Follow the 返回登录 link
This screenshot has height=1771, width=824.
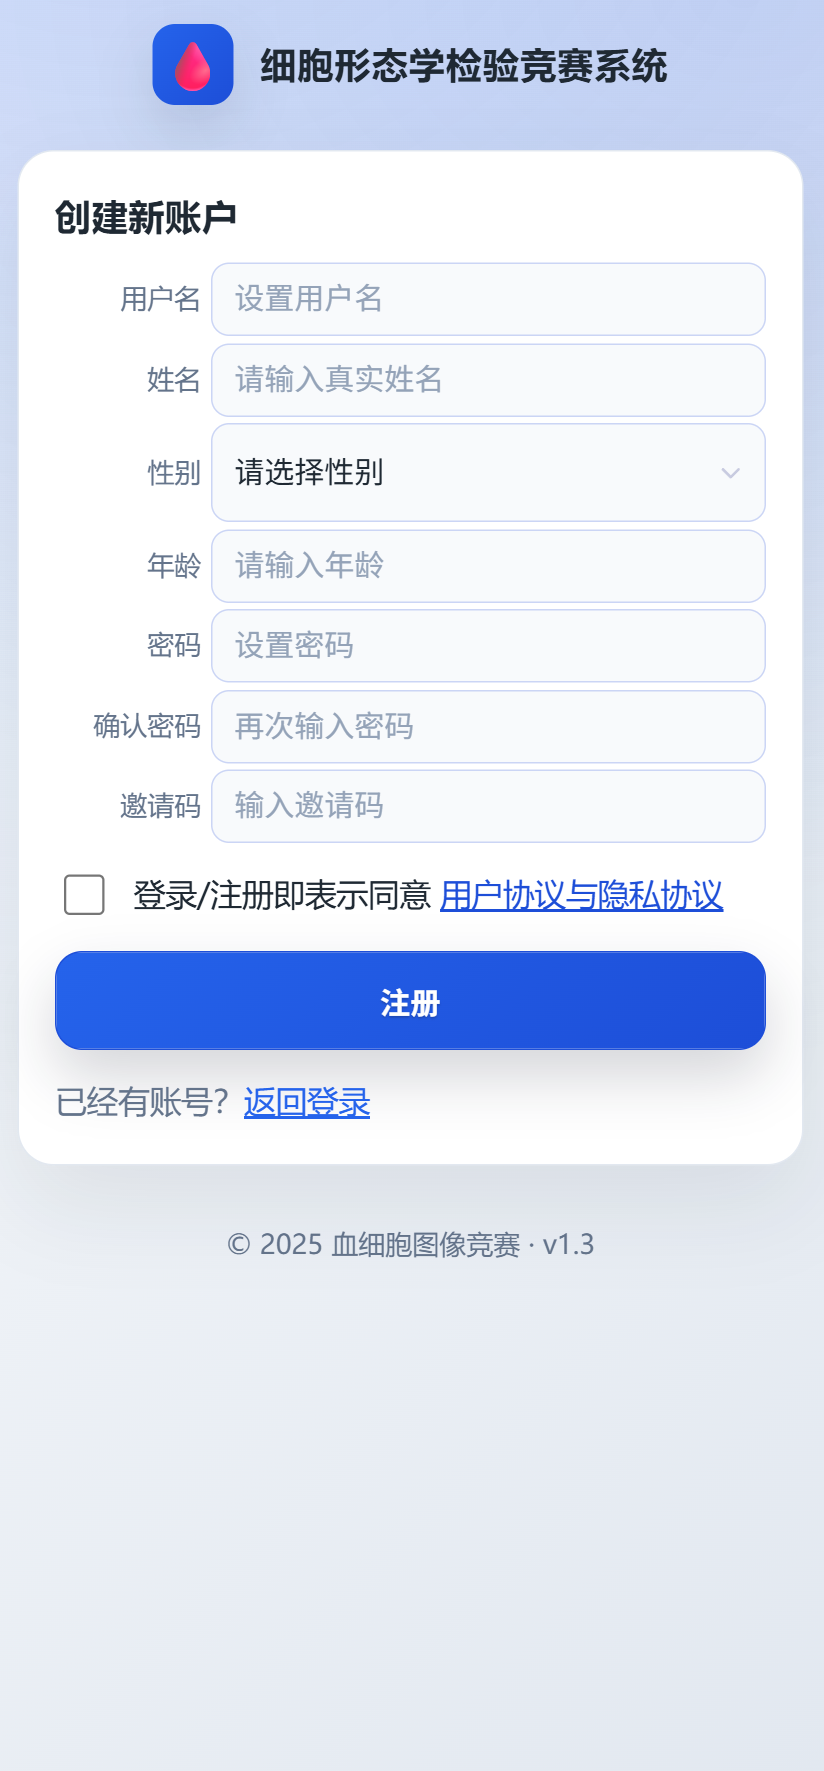point(307,1103)
